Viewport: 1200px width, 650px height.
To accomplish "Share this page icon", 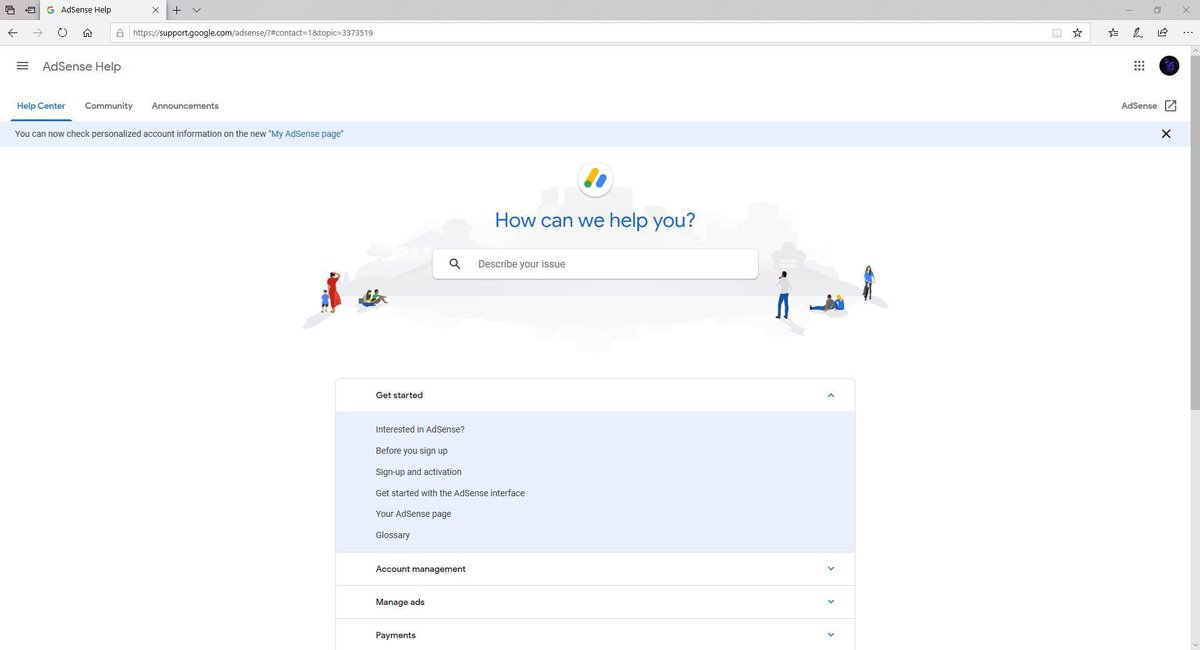I will [1162, 32].
